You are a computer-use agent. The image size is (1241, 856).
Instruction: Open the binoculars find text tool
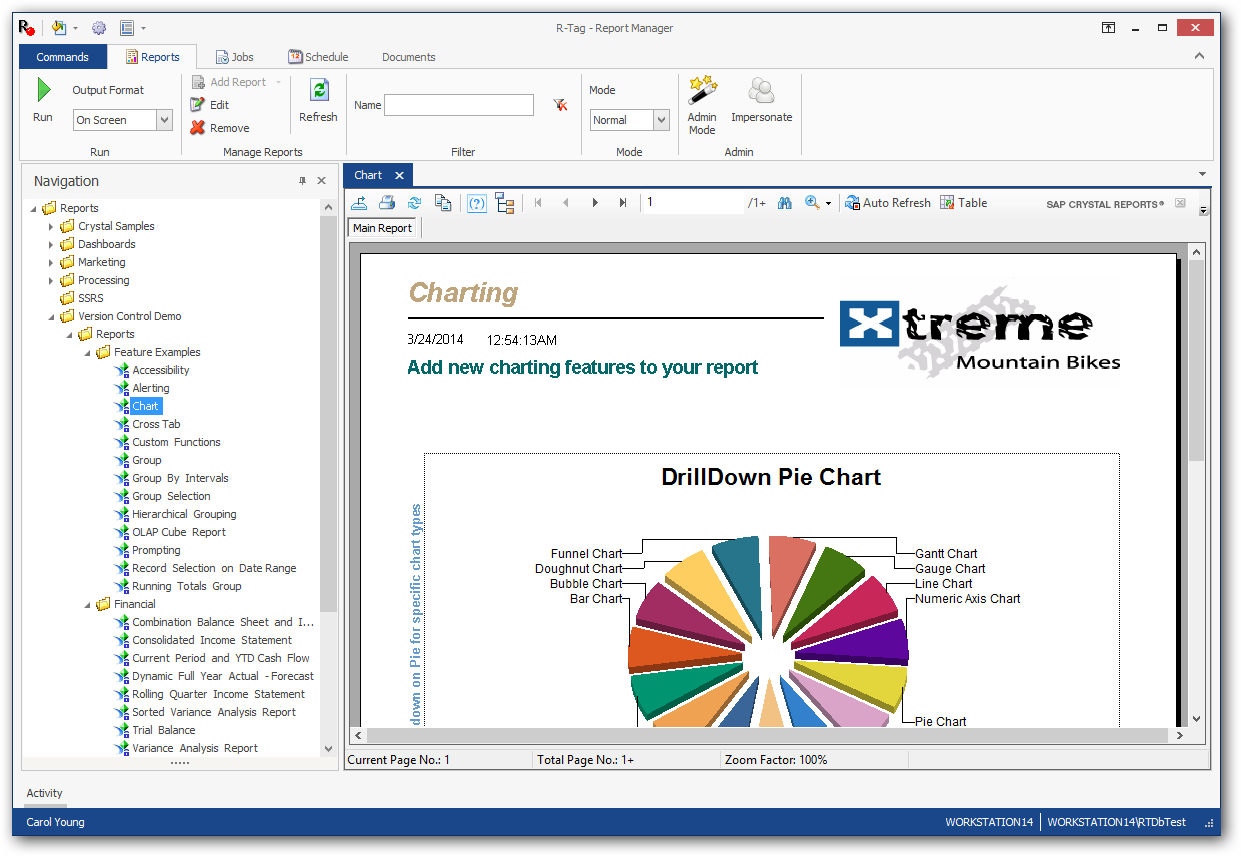(785, 203)
